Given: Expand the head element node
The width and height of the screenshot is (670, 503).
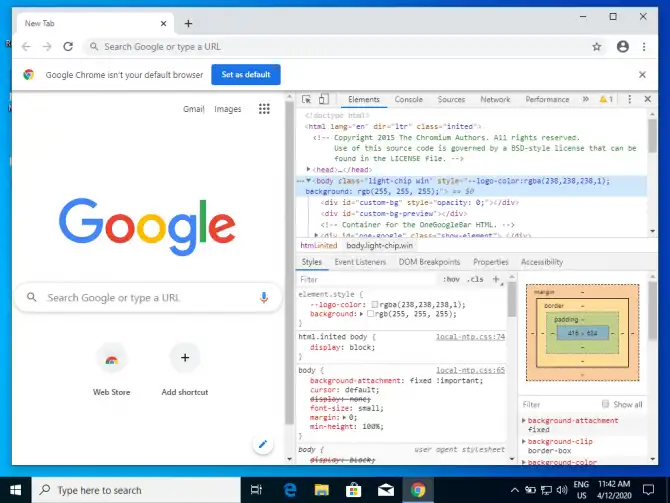Looking at the screenshot, I should tap(308, 169).
